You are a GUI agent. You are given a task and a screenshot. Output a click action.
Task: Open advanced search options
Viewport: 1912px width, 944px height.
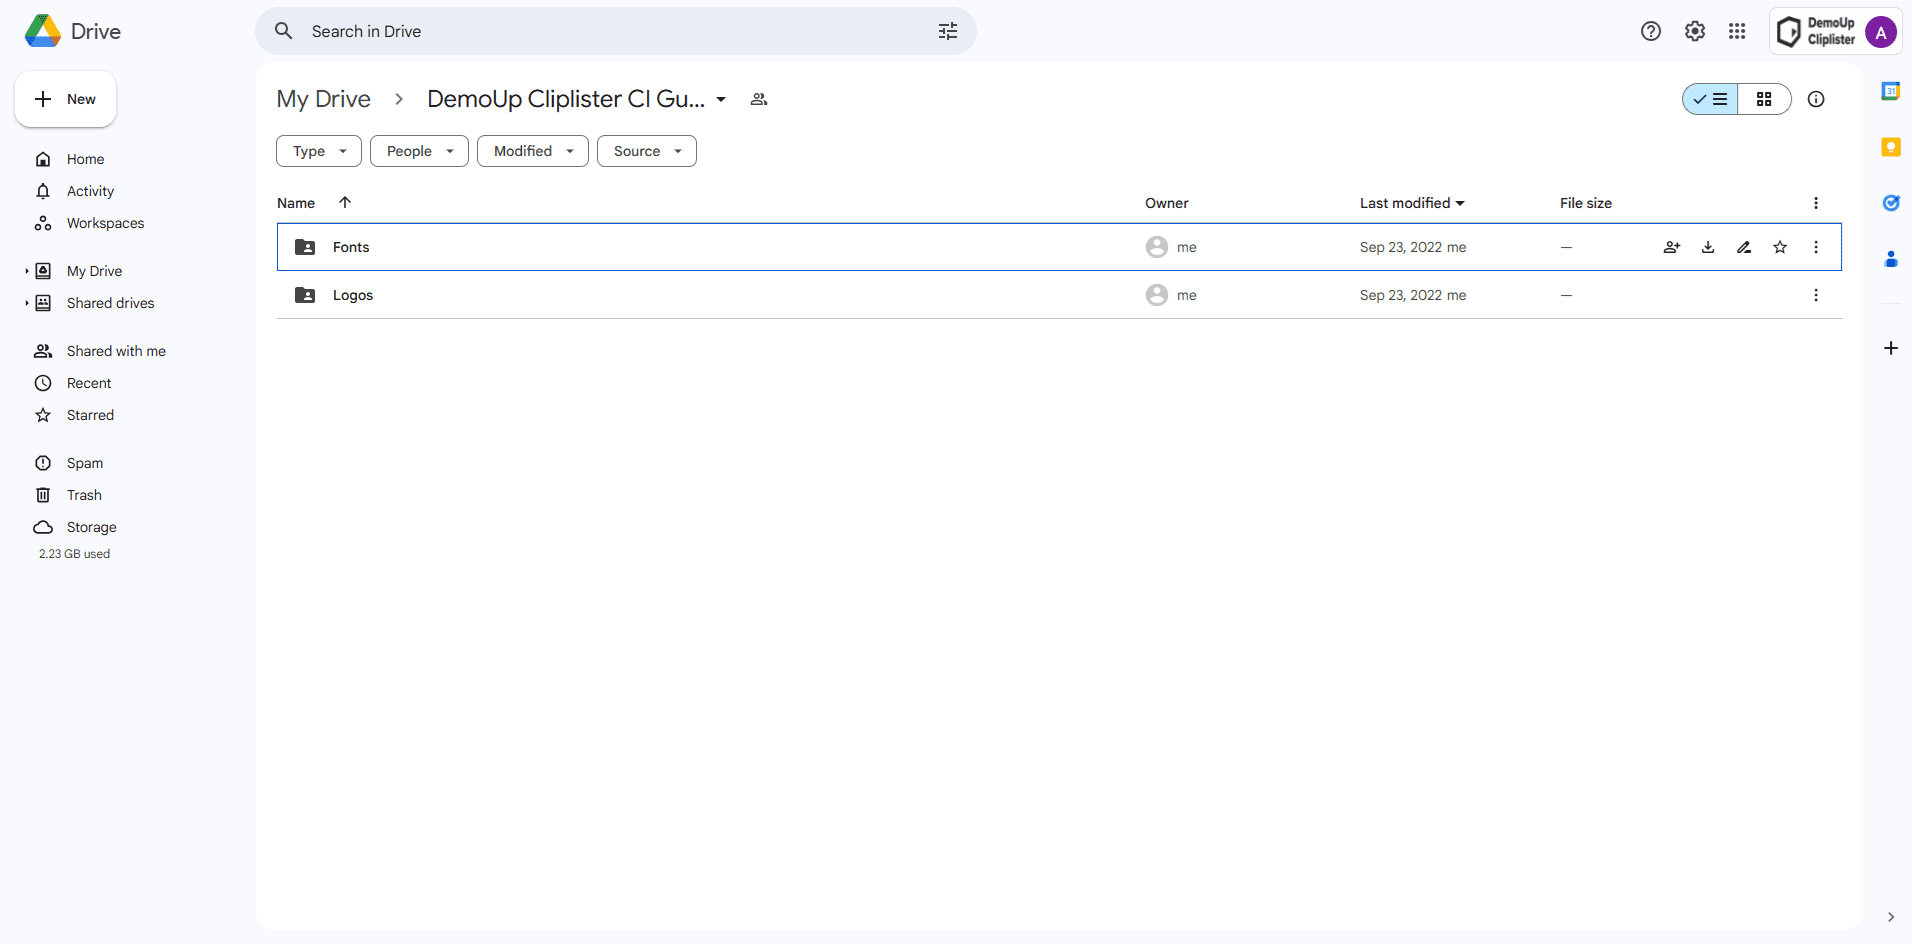point(947,31)
